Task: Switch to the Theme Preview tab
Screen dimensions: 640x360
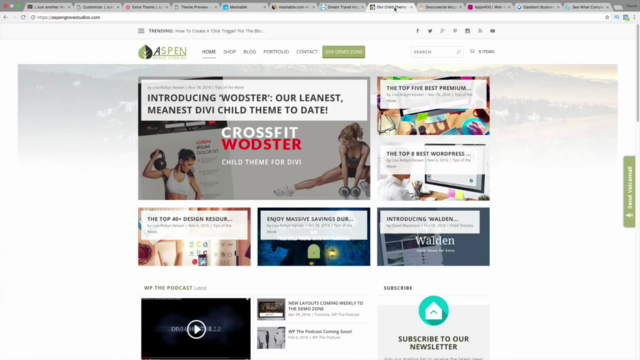Action: (x=195, y=7)
